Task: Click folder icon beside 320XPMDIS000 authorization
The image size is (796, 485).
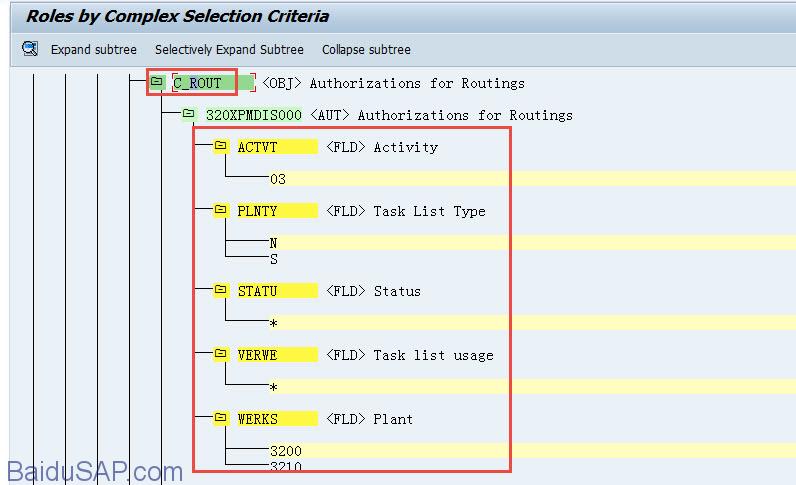Action: click(x=189, y=115)
